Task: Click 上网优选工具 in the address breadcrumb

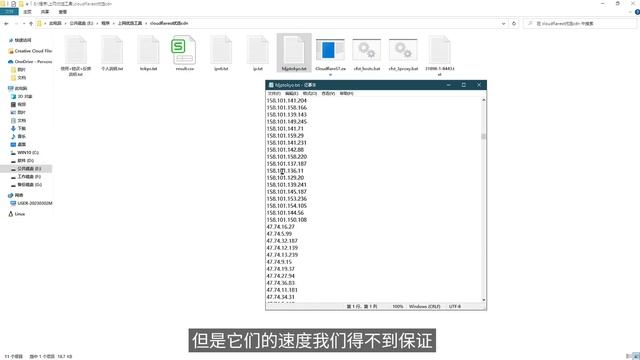Action: [x=130, y=24]
